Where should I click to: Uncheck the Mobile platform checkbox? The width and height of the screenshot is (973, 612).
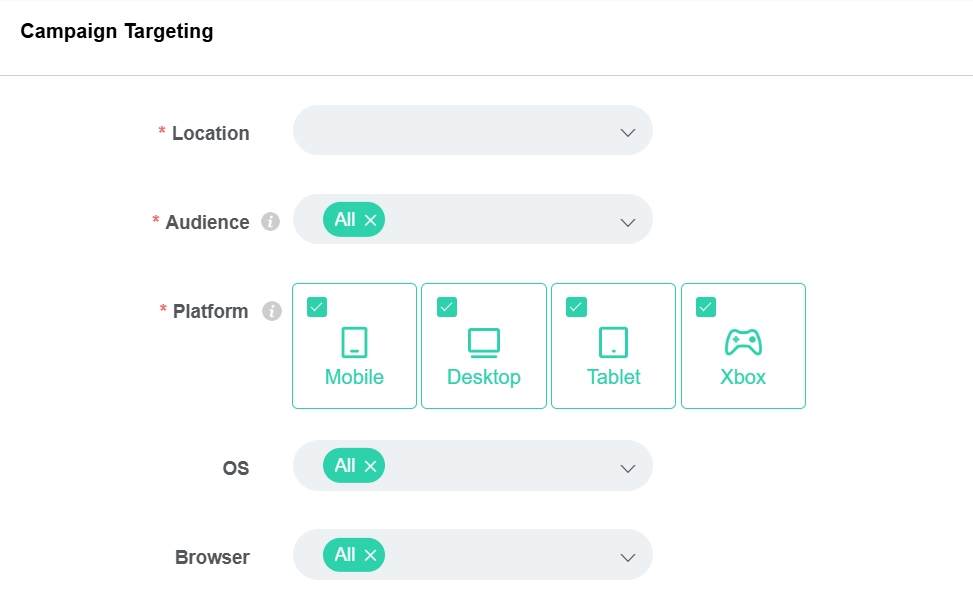pos(317,307)
